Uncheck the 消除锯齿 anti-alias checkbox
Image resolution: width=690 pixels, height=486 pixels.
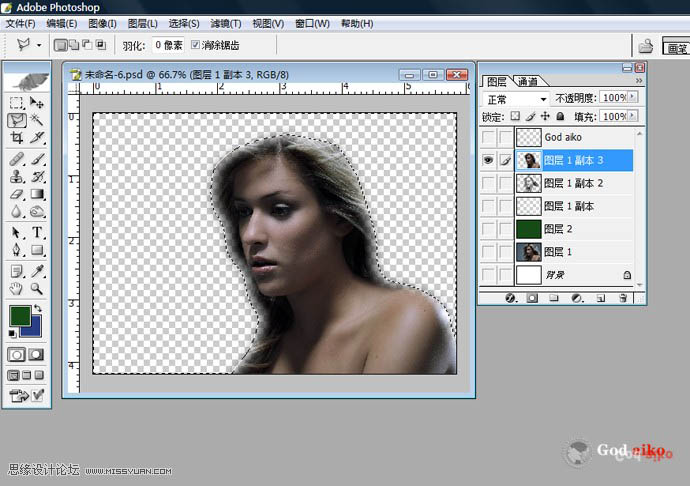click(x=195, y=45)
